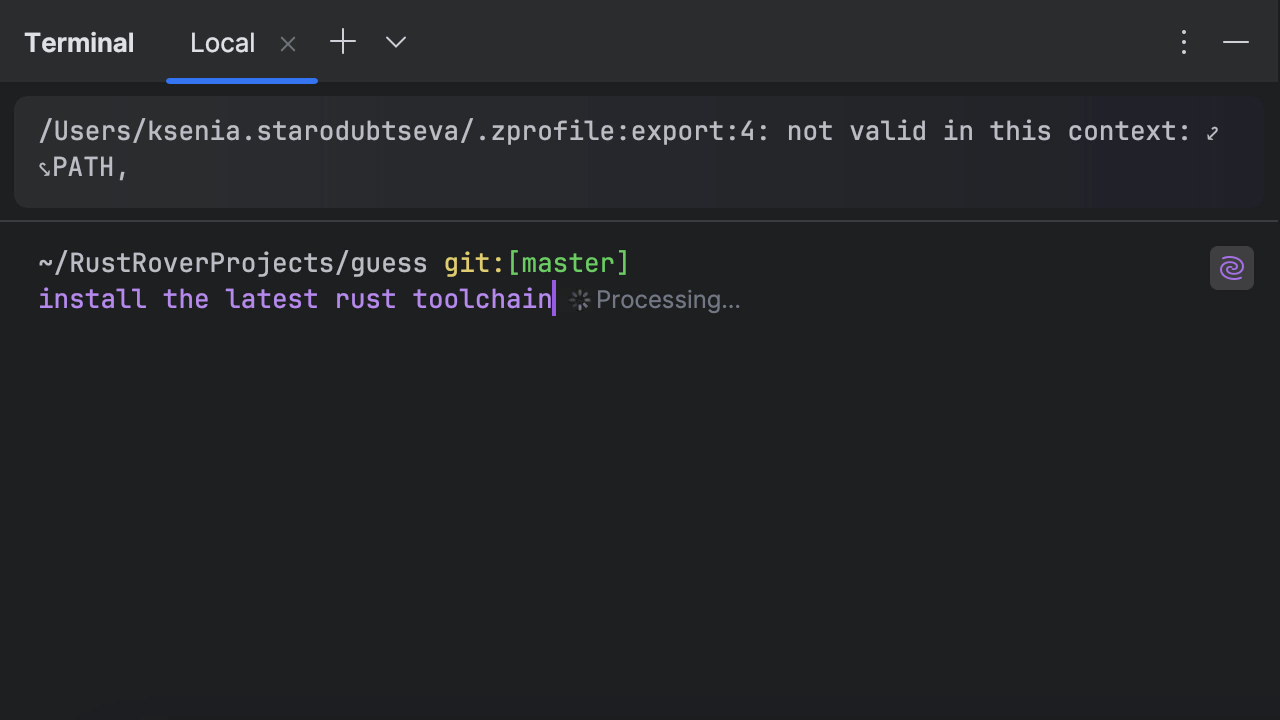This screenshot has width=1280, height=720.
Task: Open the terminal options kebab menu
Action: (1184, 42)
